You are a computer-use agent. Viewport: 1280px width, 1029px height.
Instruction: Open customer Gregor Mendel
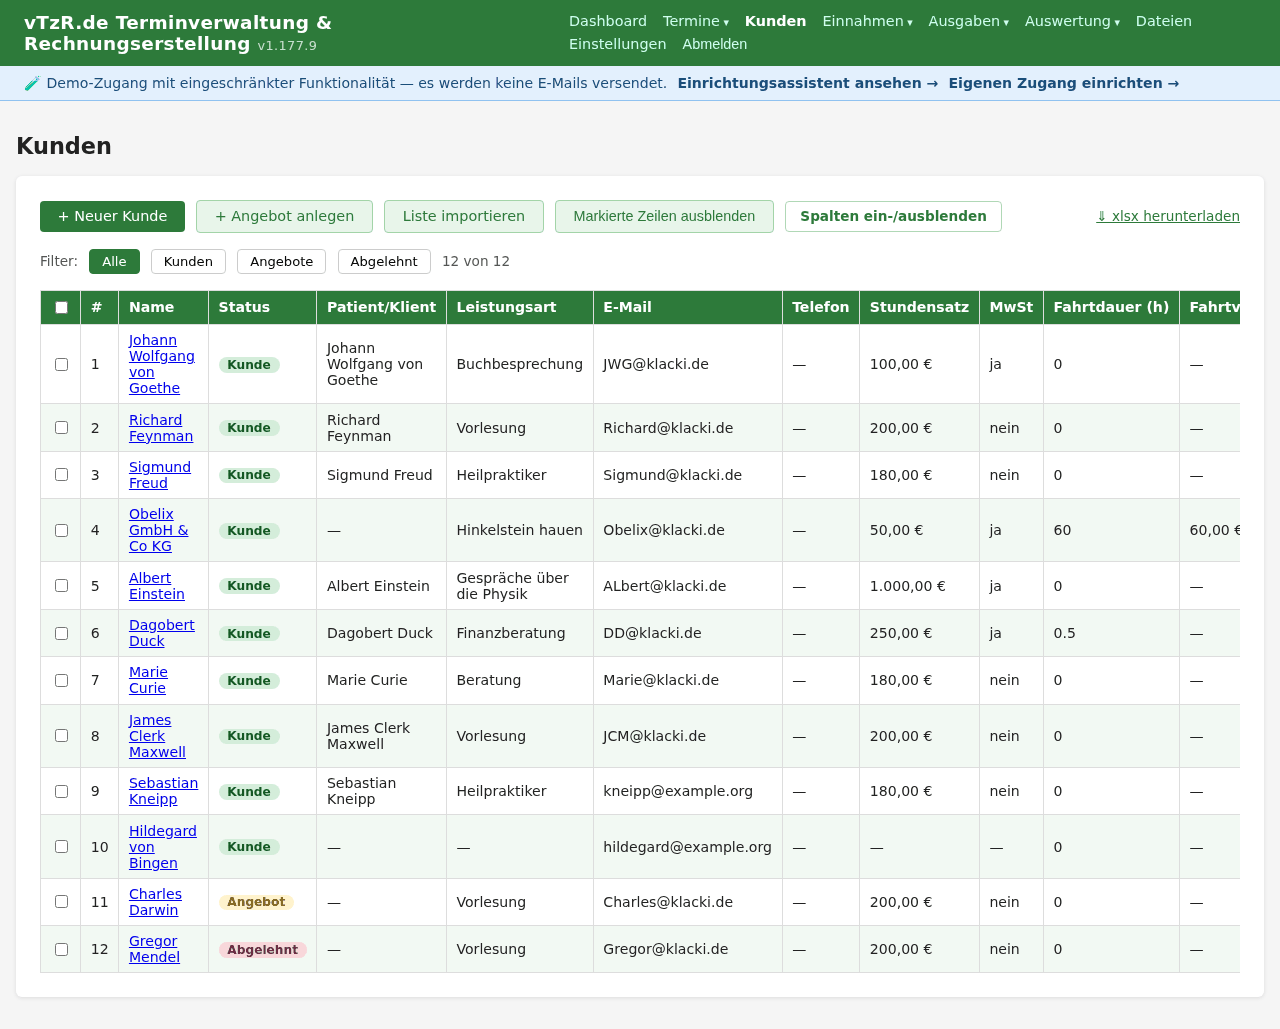154,949
